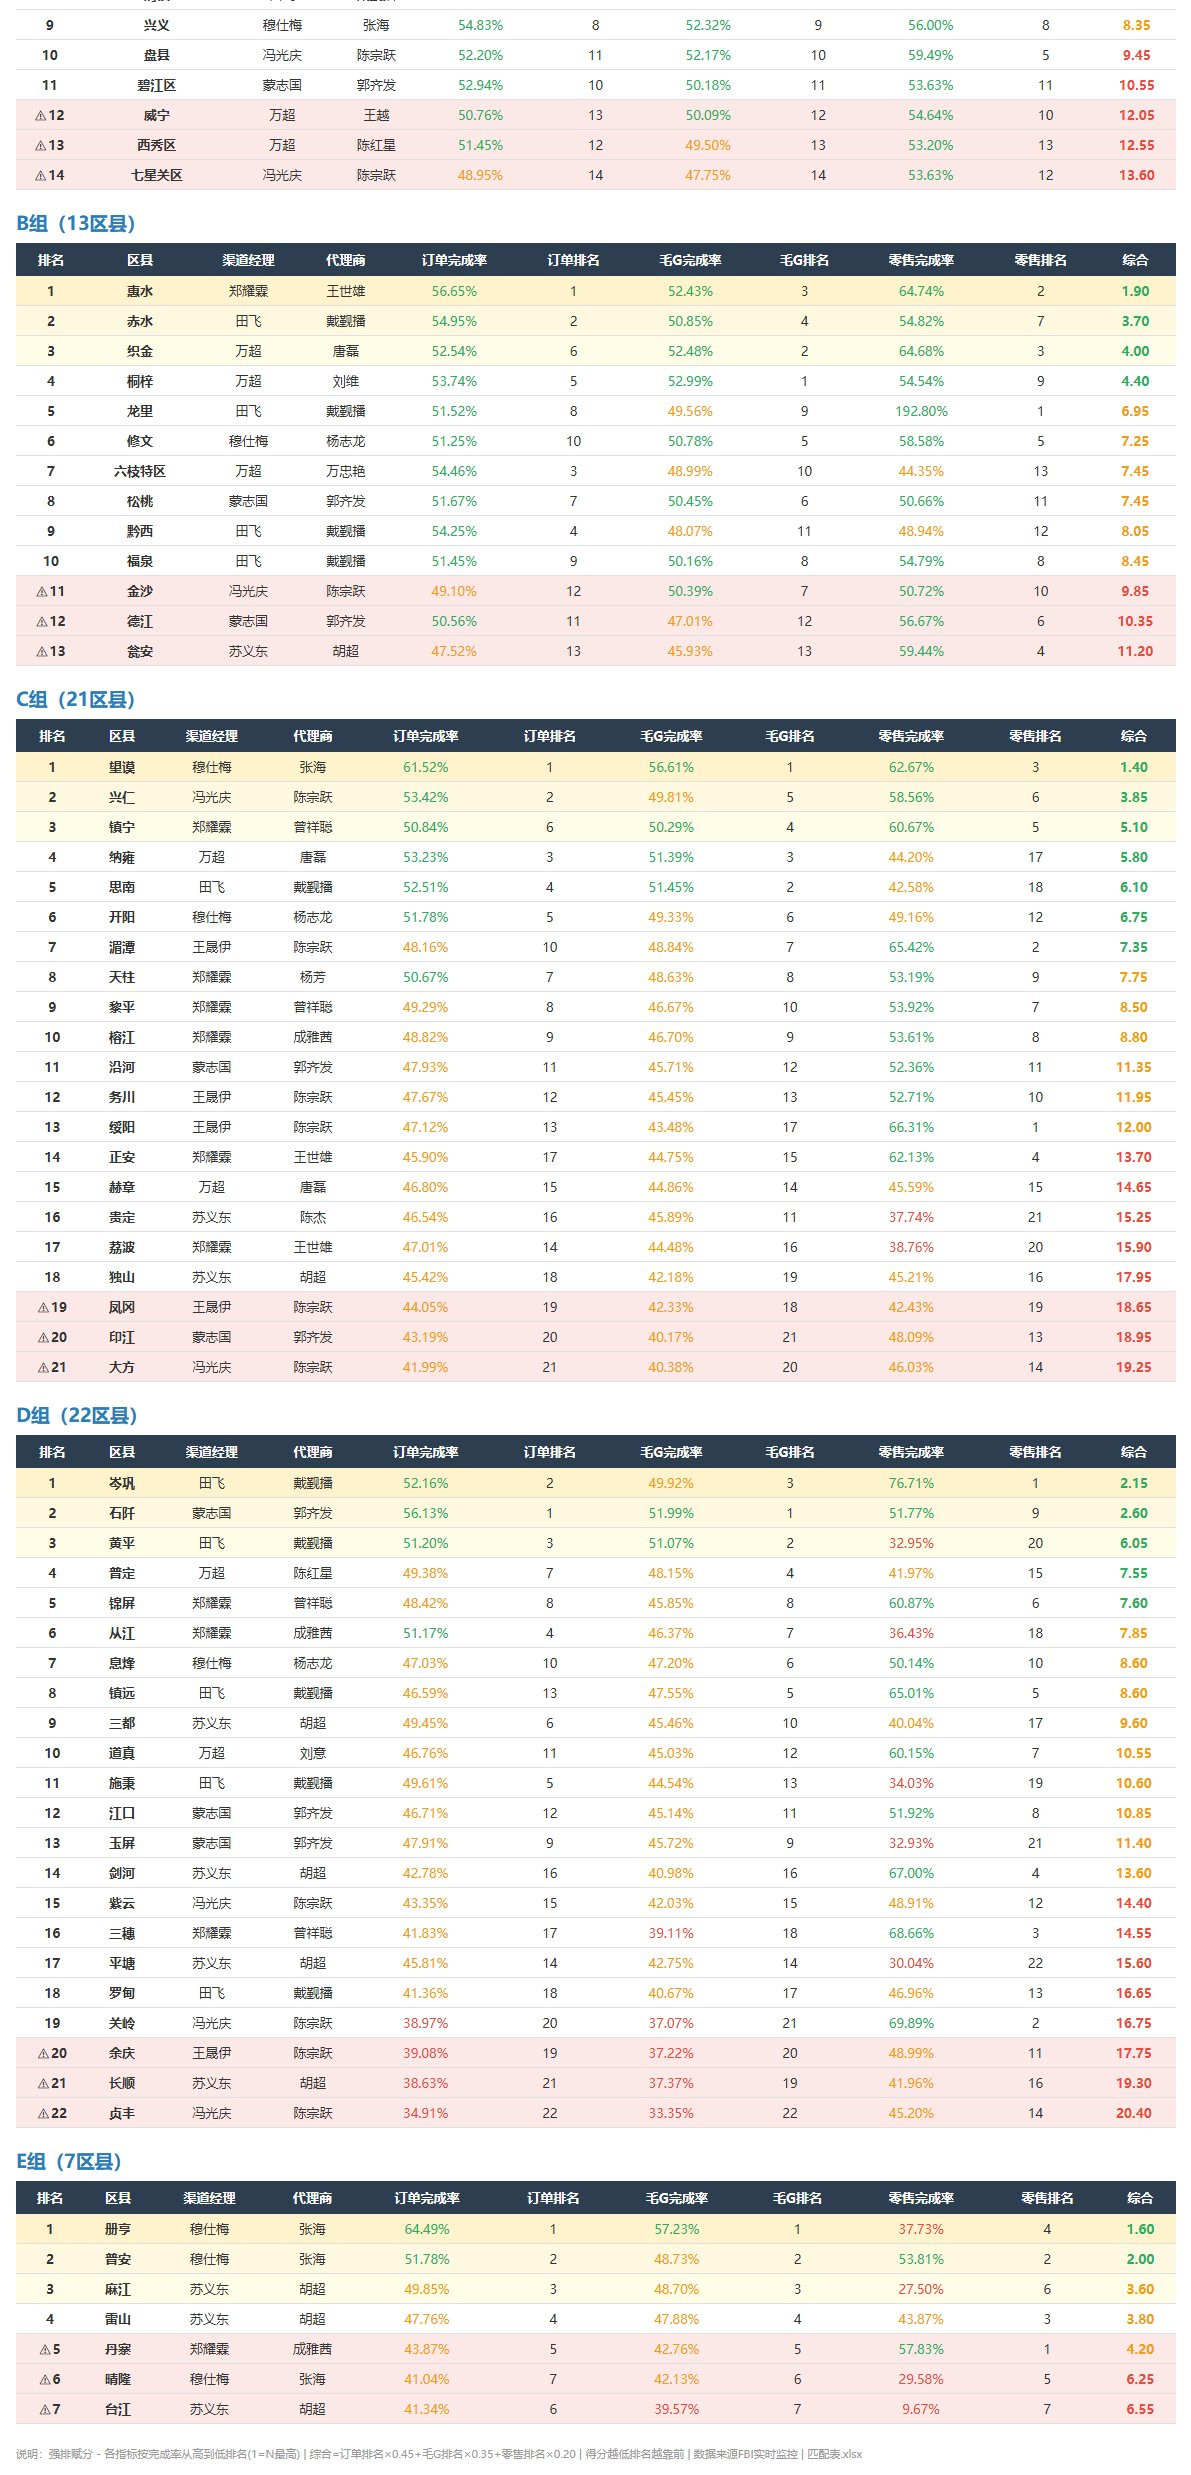Click the 192.80% retail value for 龙里
Screen dimensions: 1191x2475
[921, 412]
